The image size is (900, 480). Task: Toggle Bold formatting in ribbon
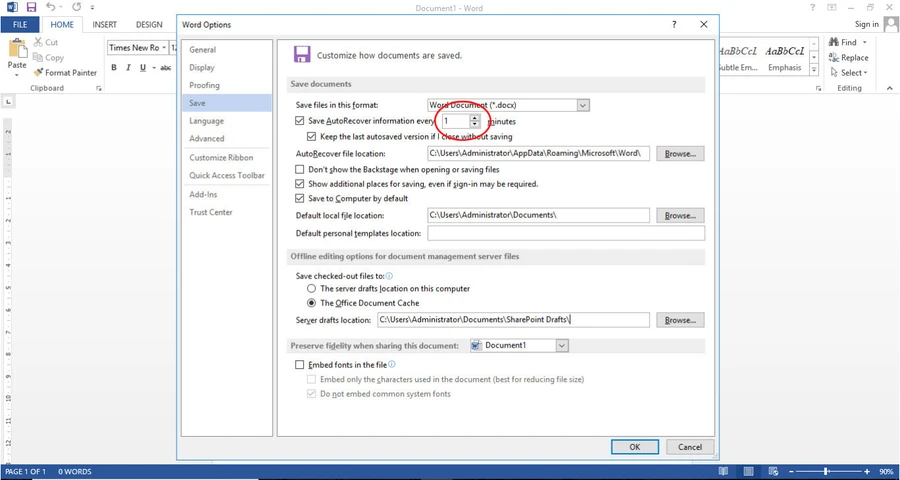coord(114,68)
